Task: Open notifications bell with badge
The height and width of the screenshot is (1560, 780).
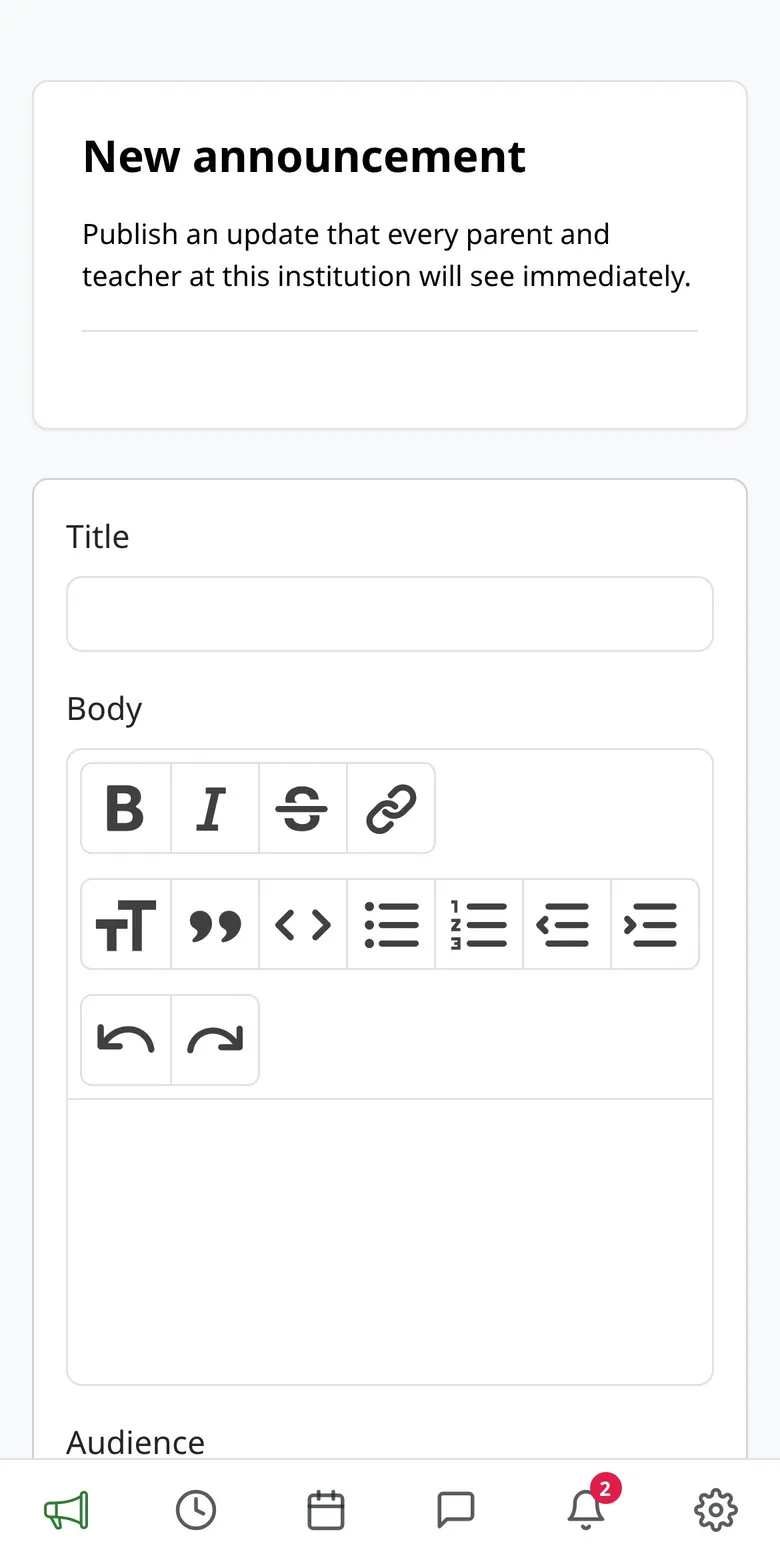Action: [x=586, y=1508]
